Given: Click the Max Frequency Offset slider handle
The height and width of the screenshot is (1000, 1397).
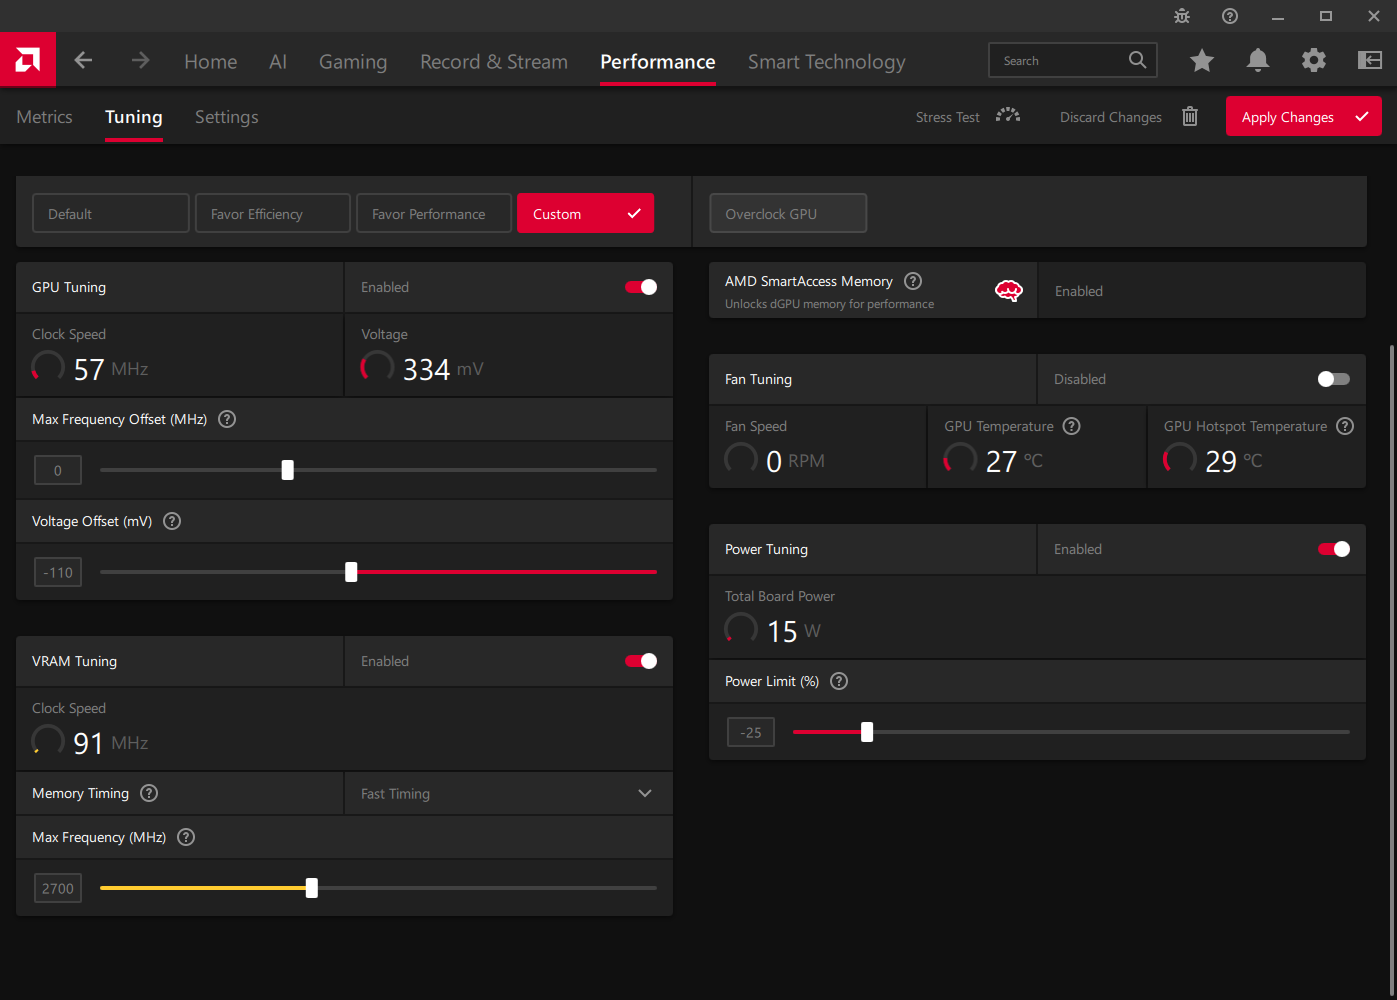Looking at the screenshot, I should [288, 470].
